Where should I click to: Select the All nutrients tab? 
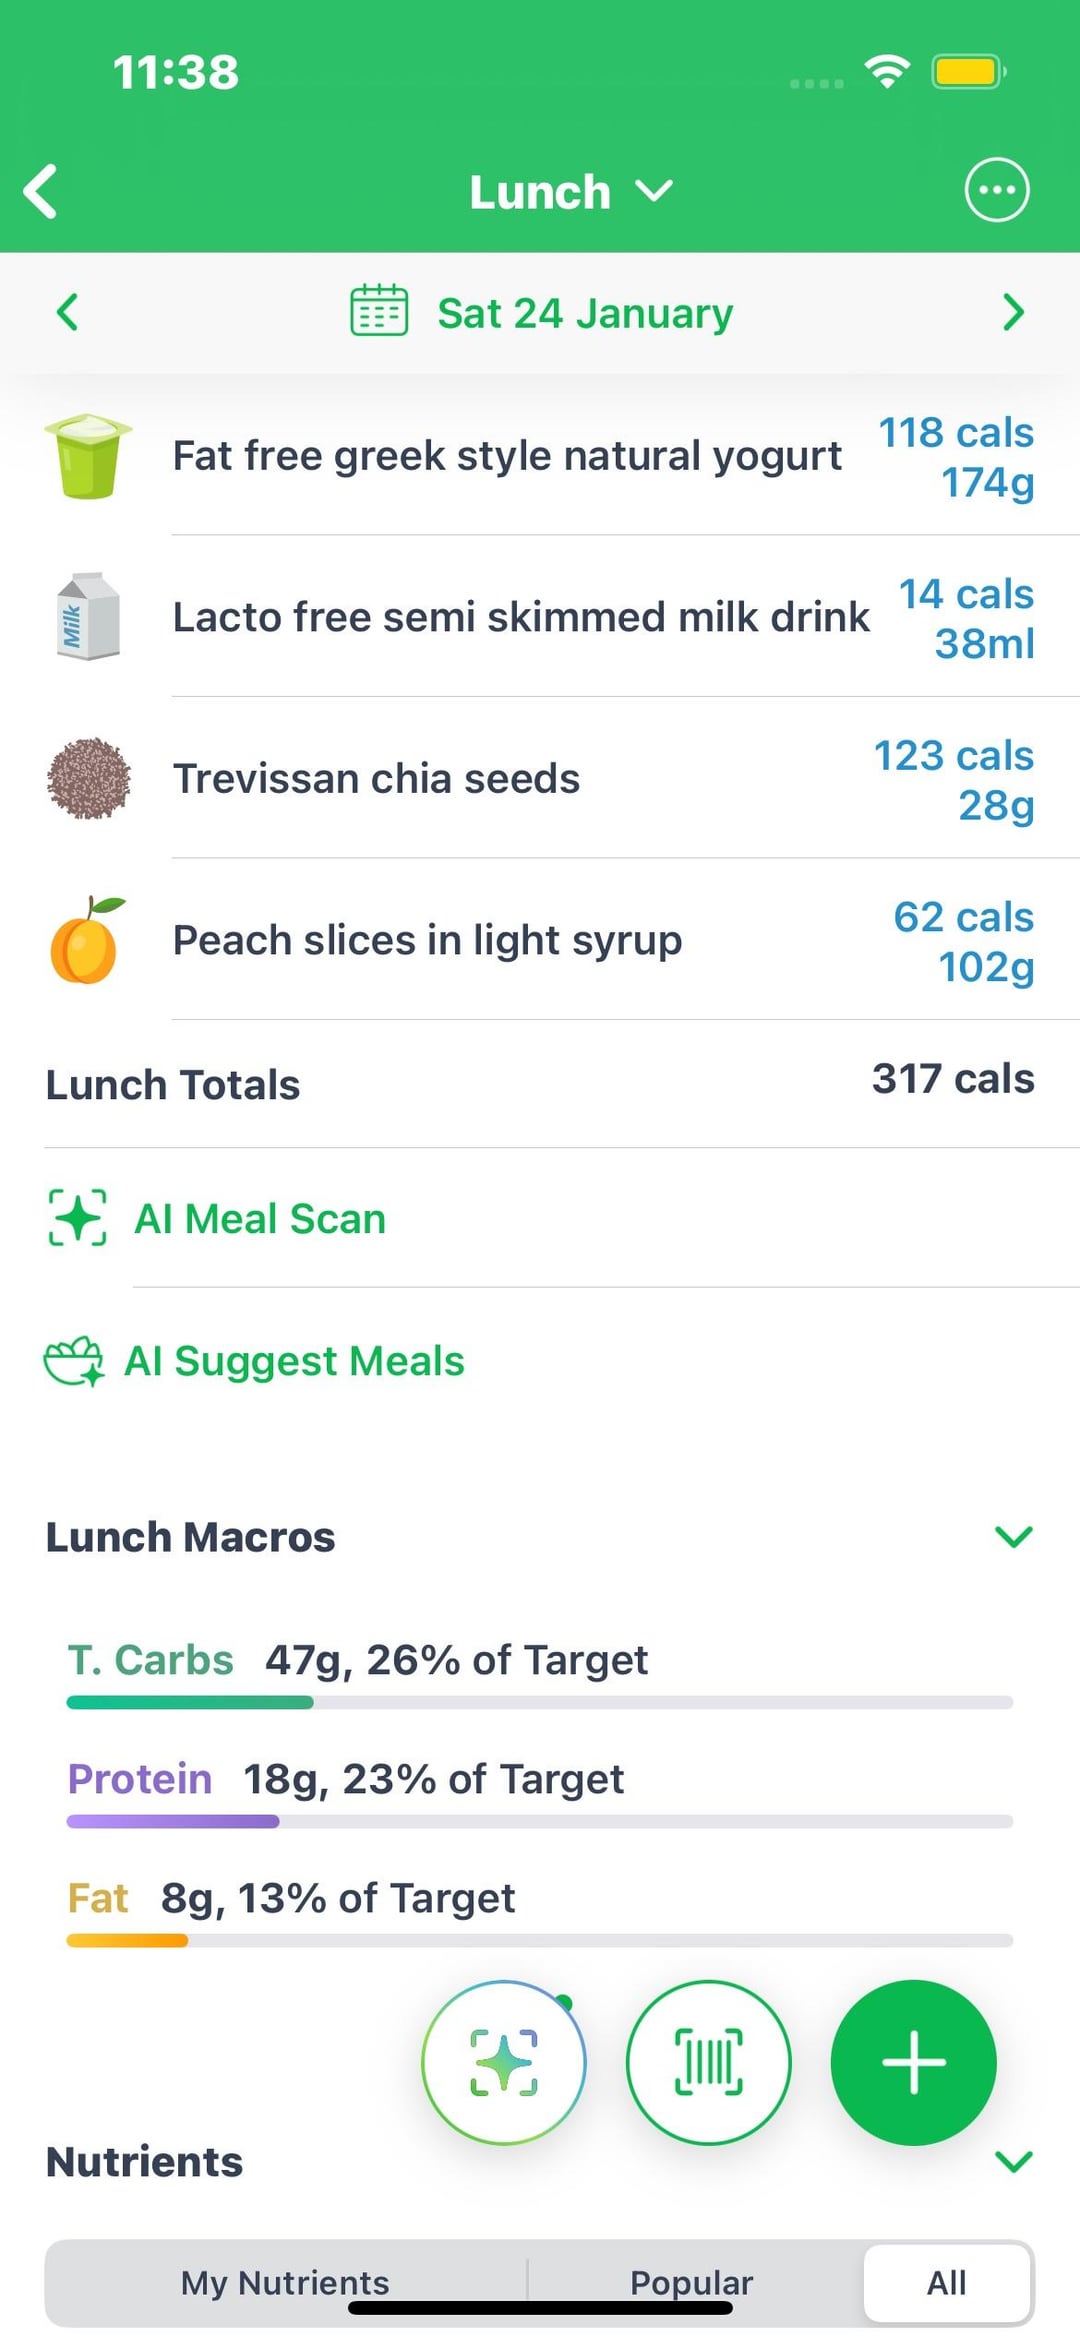[946, 2282]
